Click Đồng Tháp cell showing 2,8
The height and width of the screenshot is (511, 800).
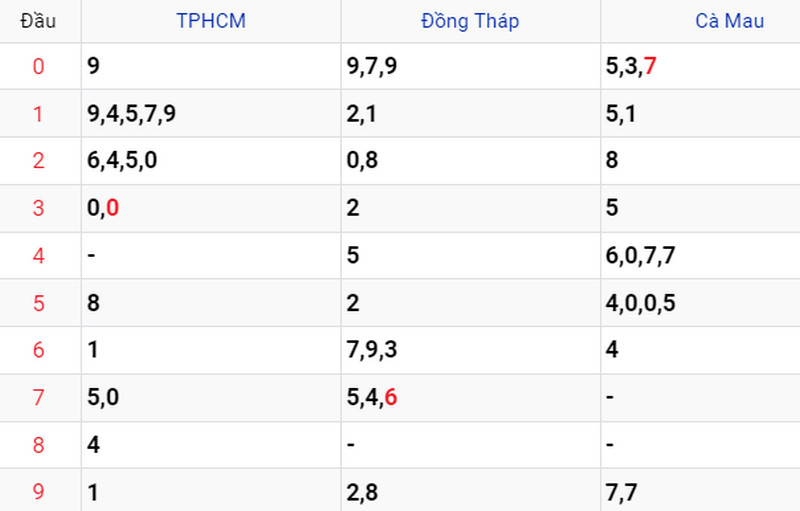pyautogui.click(x=362, y=493)
